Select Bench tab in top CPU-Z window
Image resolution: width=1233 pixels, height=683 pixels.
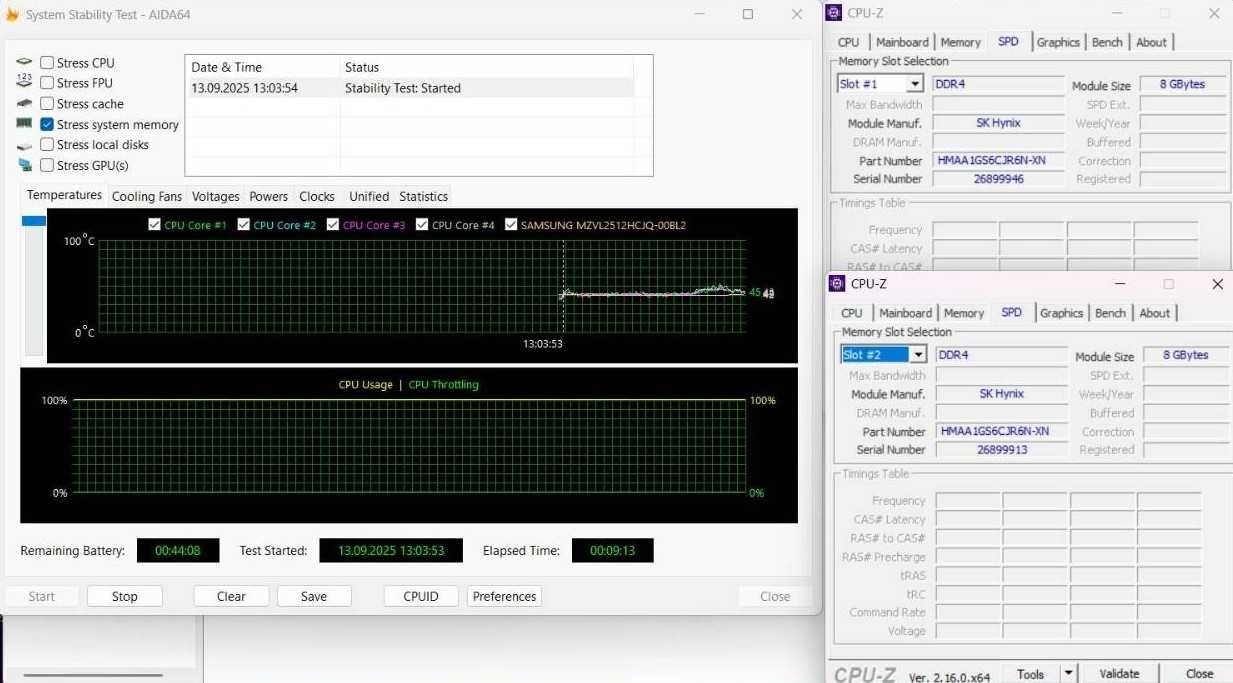1107,42
